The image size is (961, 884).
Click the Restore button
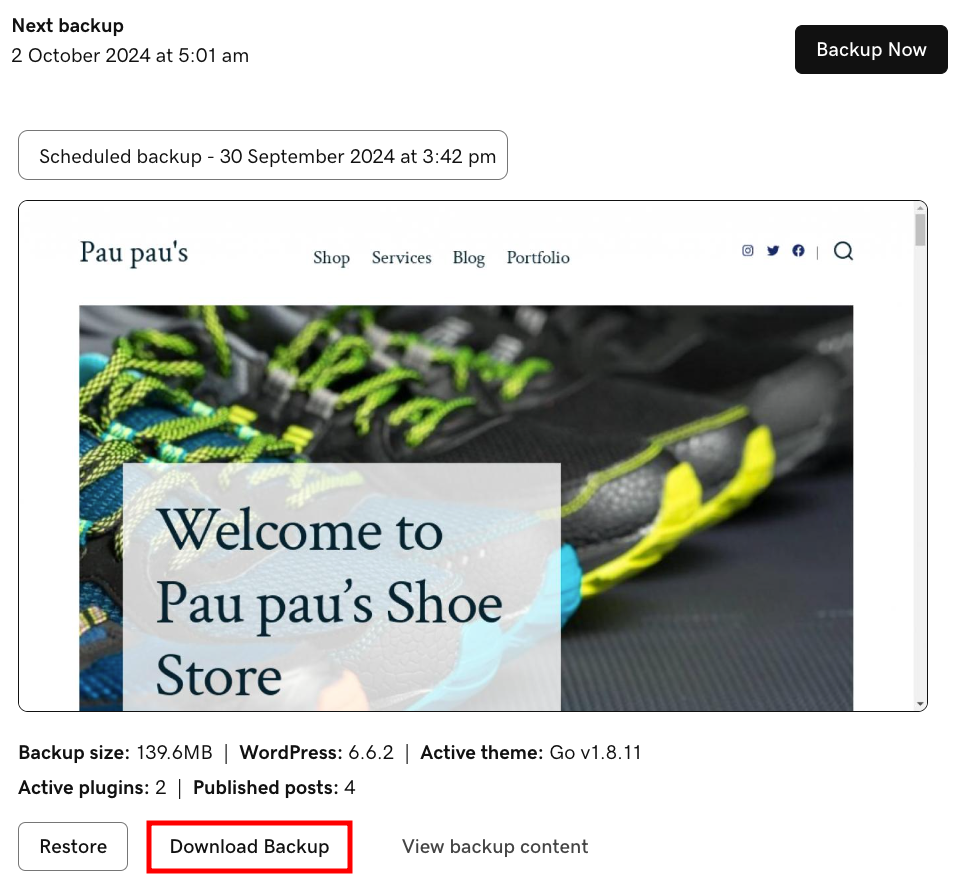click(x=73, y=846)
